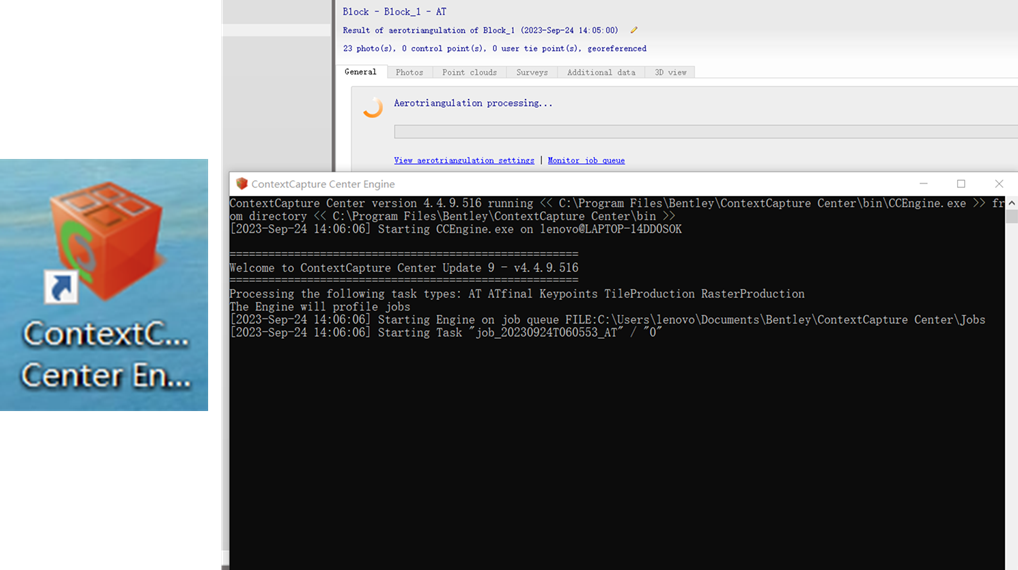This screenshot has height=570, width=1018.
Task: Click the ContextCapture Center Engine title bar icon
Action: (x=242, y=184)
